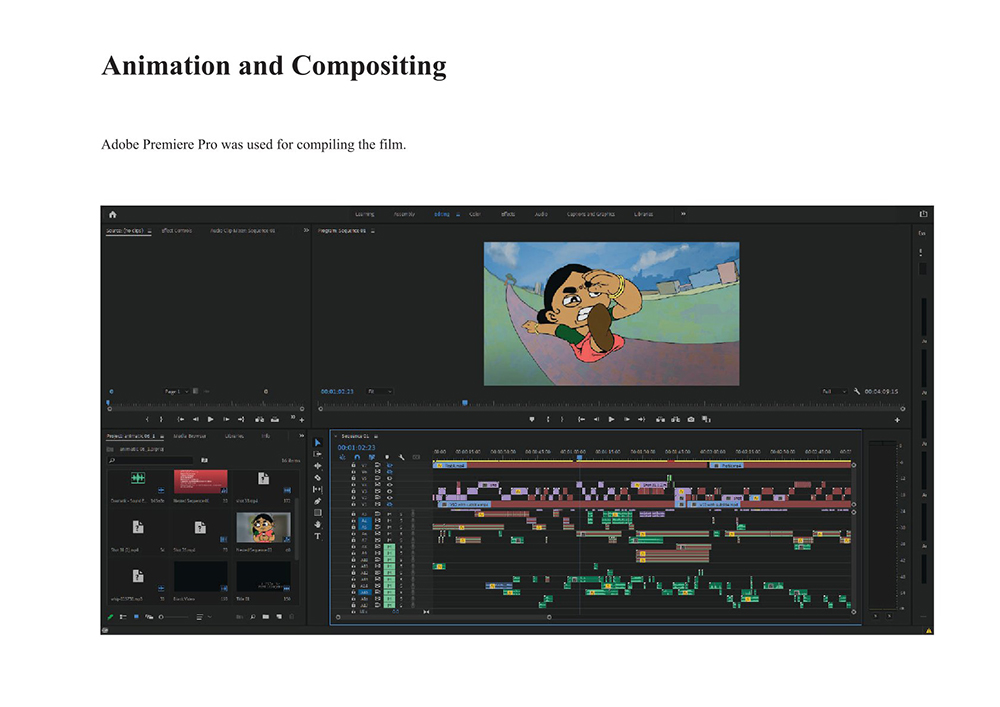Image resolution: width=1000 pixels, height=707 pixels.
Task: Click Lift button in Program Monitor
Action: pyautogui.click(x=660, y=419)
